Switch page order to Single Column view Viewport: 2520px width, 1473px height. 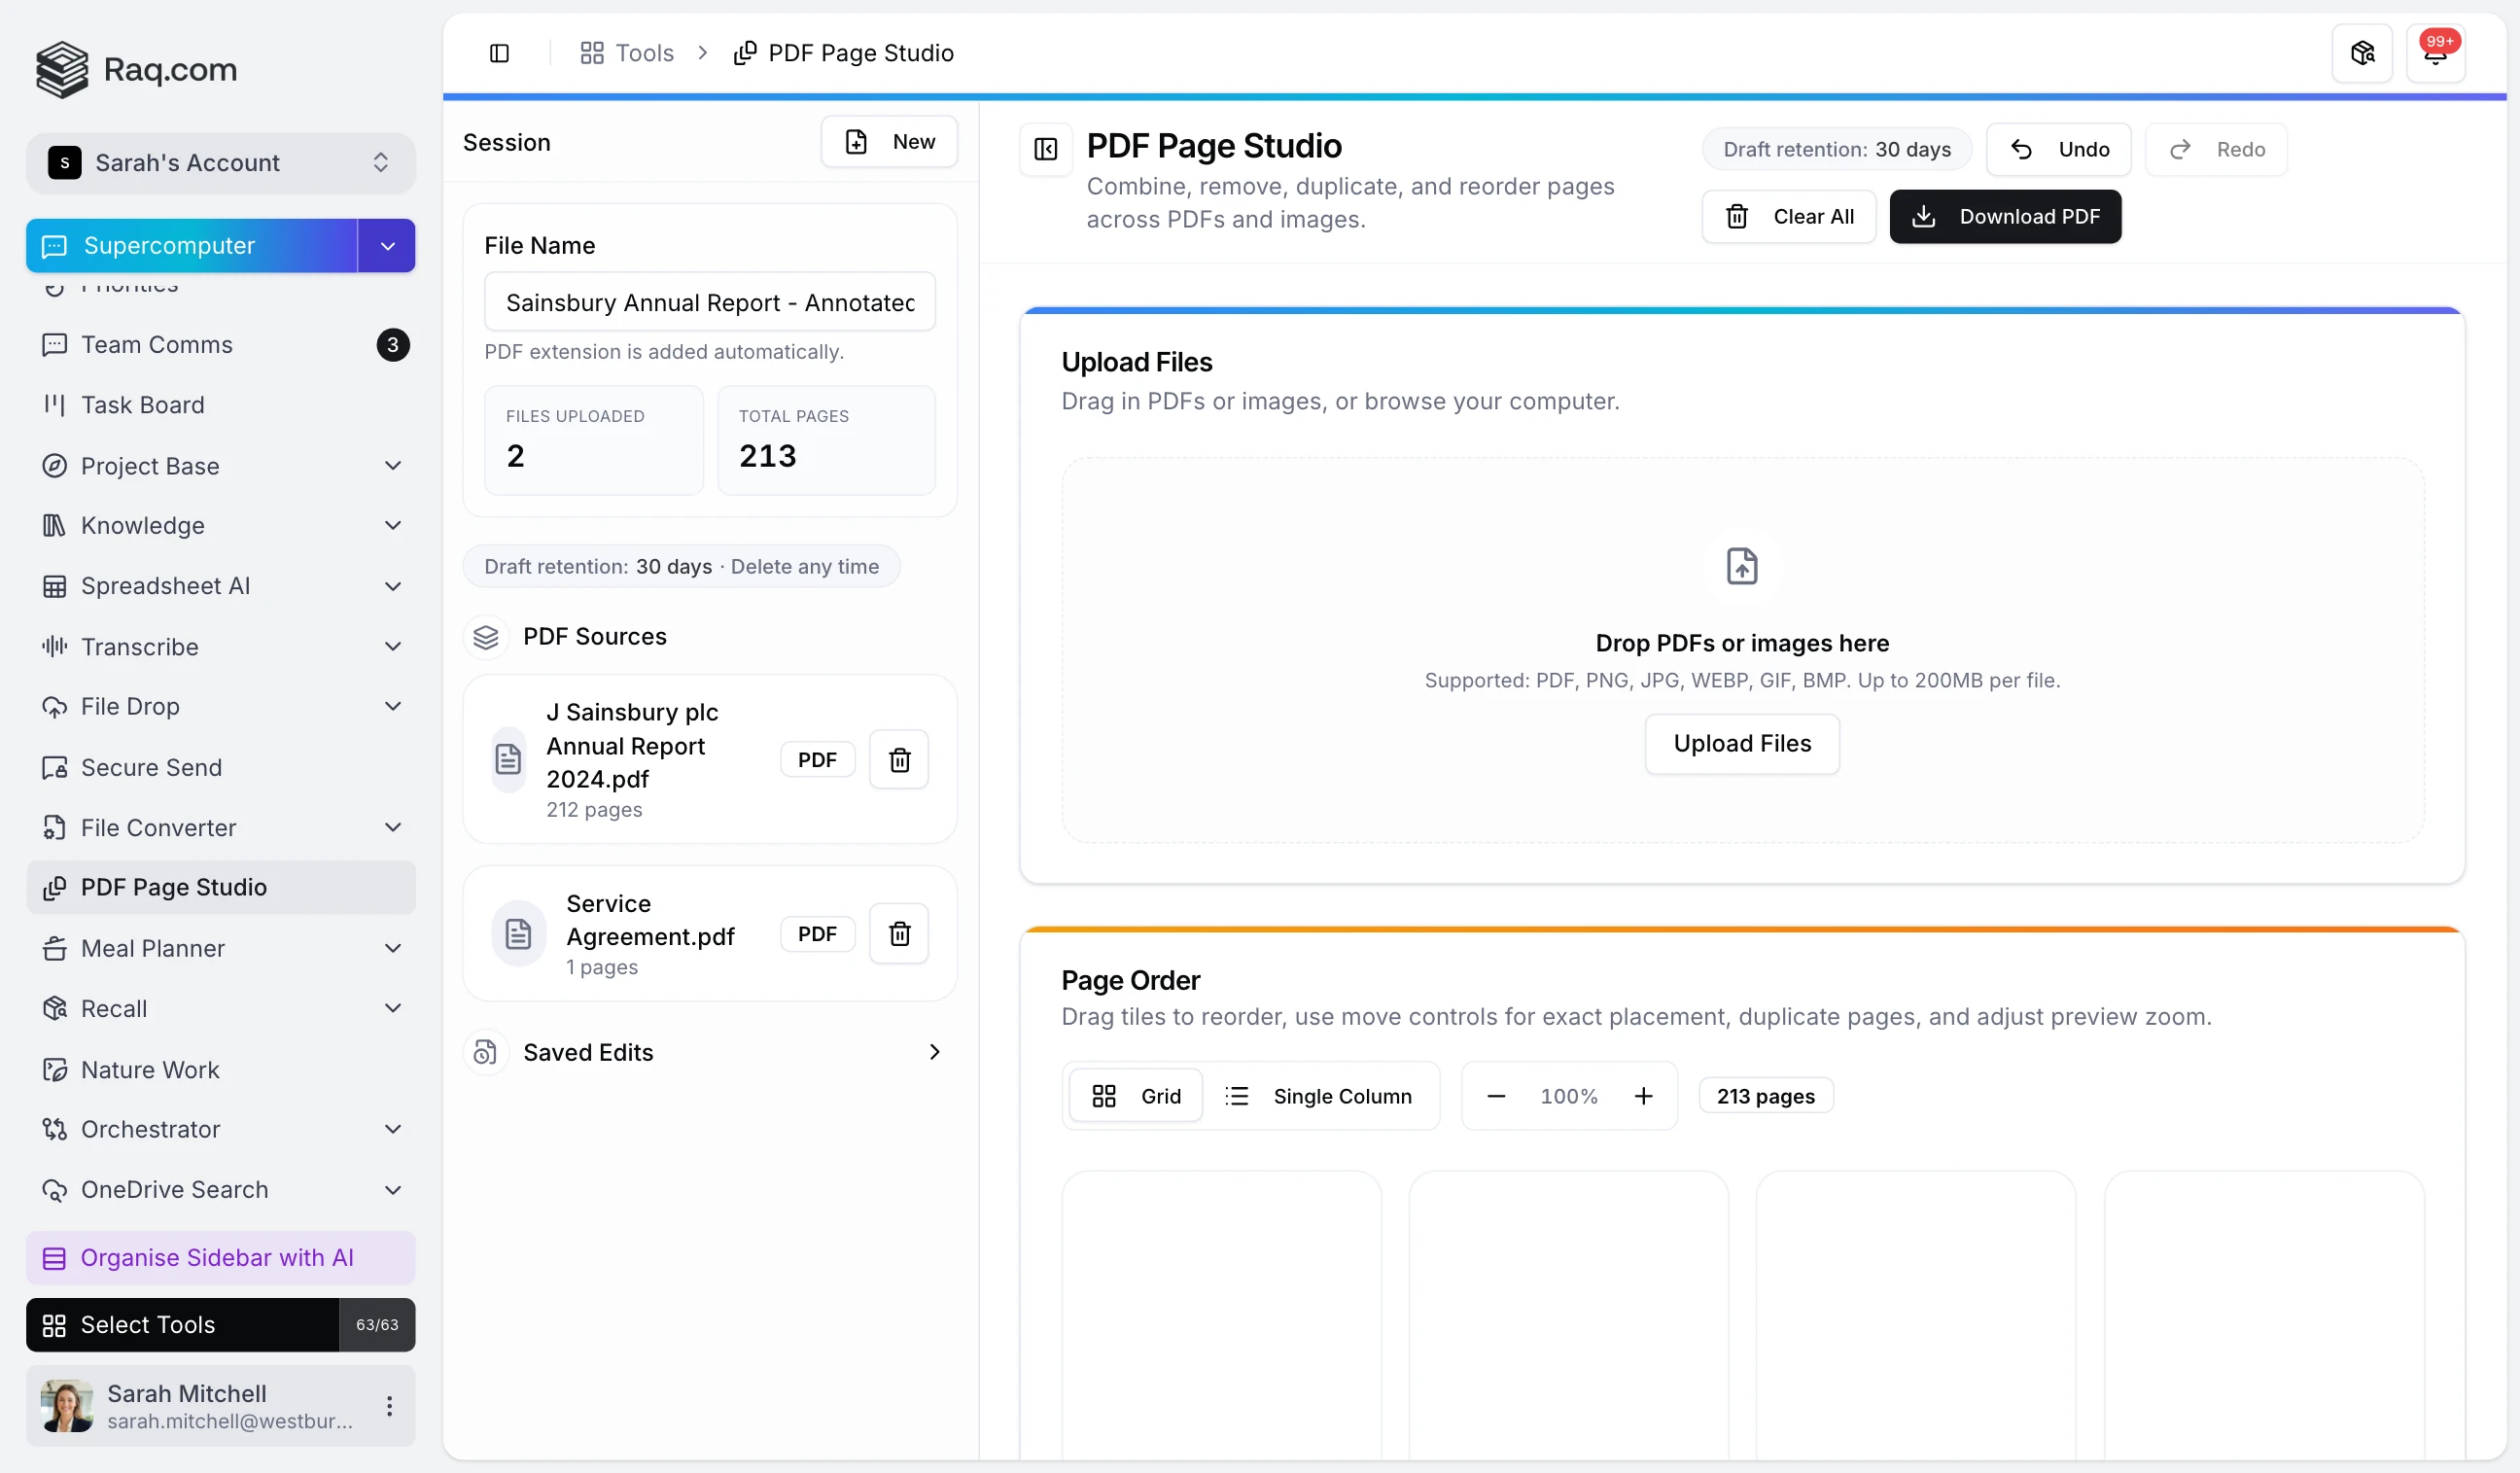[1318, 1096]
